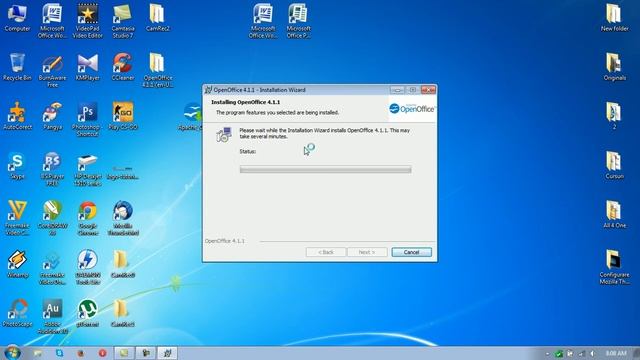Select the blue Freemake Video Downloader shortcut
Image resolution: width=640 pixels, height=360 pixels.
click(52, 267)
